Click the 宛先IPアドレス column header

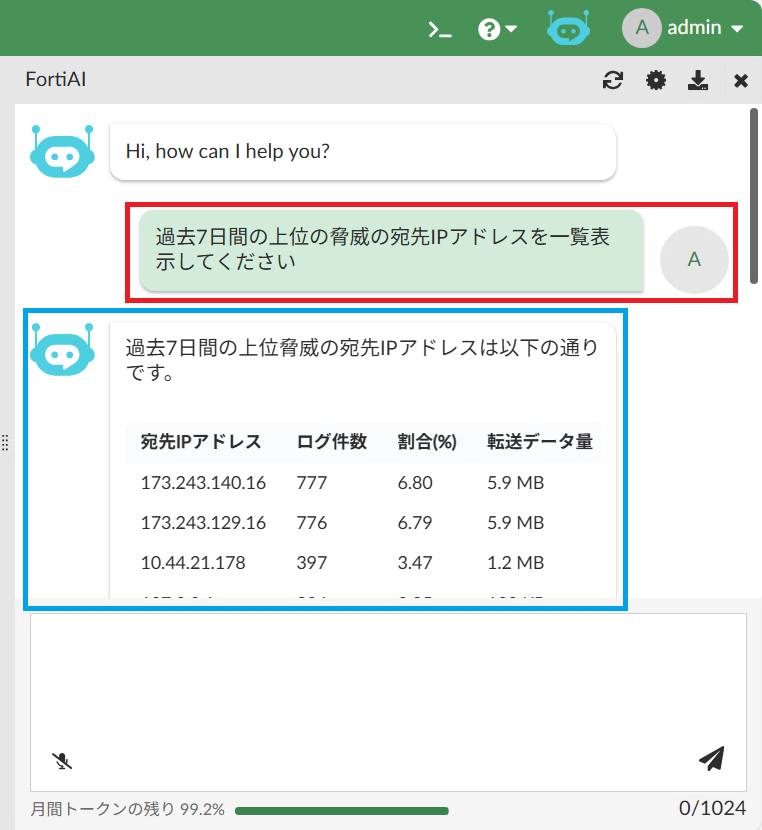click(x=201, y=442)
